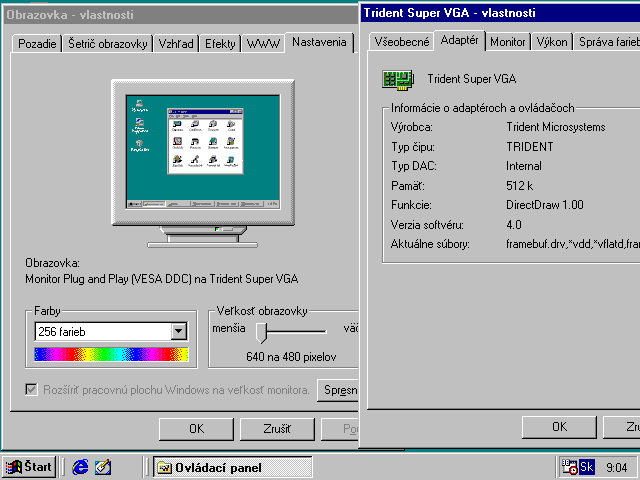
Task: Click the Trident Super VGA adapter card icon
Action: [398, 80]
